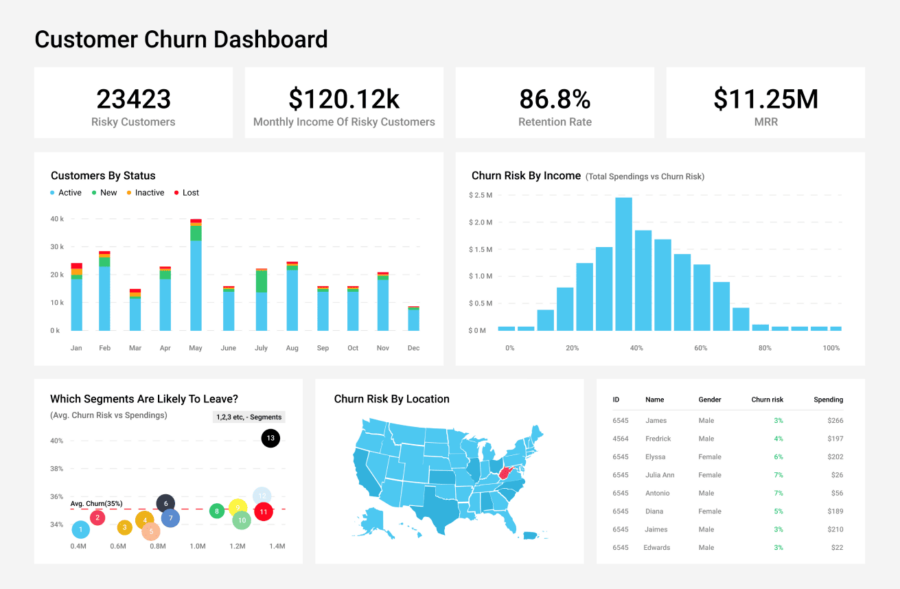This screenshot has height=589, width=900.
Task: Click the May bar in Customers By Status
Action: [x=196, y=276]
